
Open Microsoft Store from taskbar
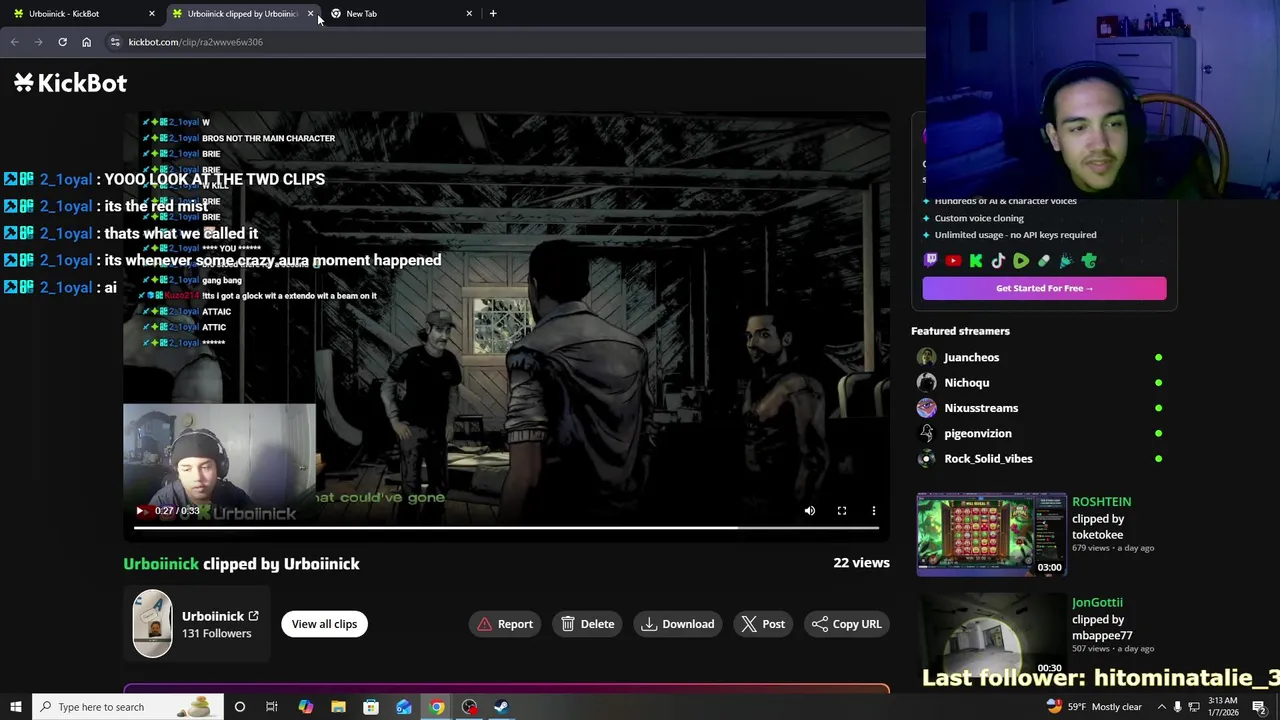coord(371,707)
